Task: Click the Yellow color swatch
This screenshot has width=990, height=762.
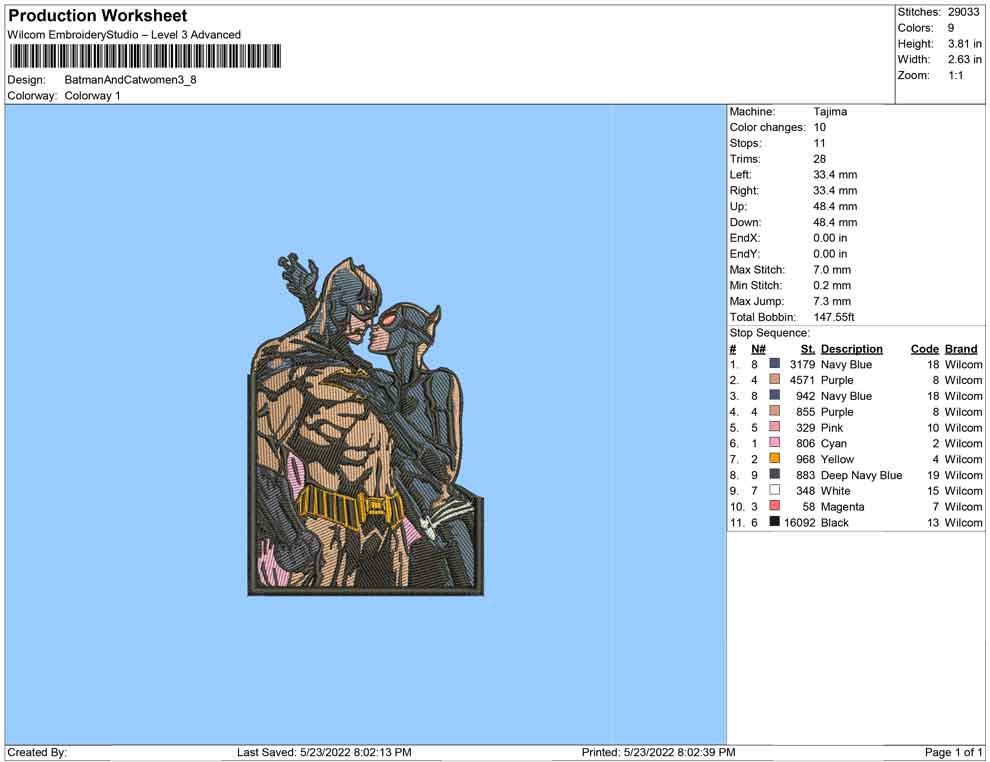Action: (x=775, y=458)
